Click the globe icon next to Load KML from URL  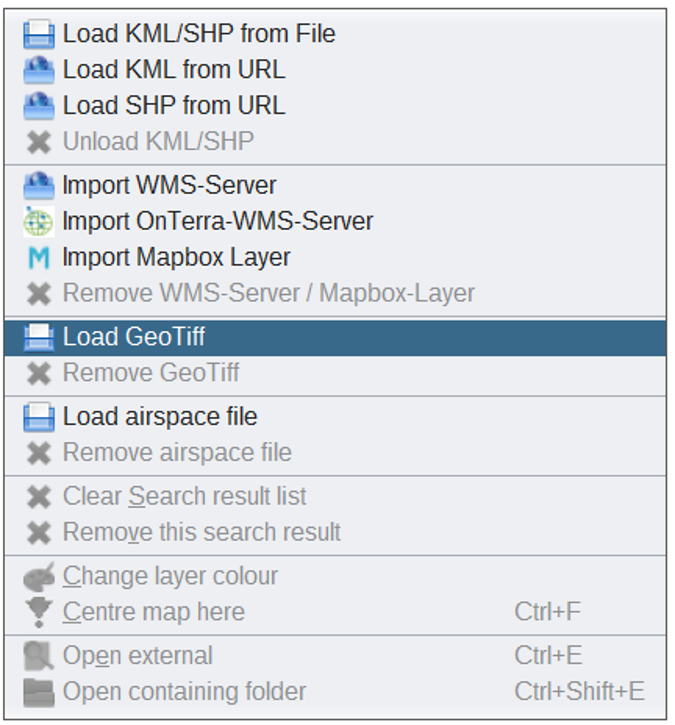pyautogui.click(x=39, y=70)
